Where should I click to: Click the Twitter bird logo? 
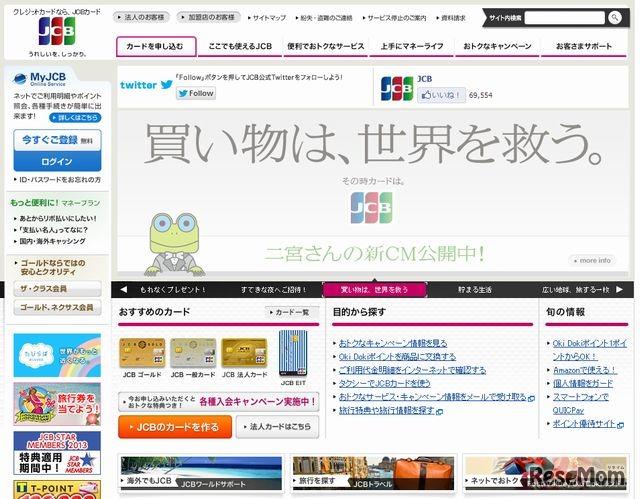(167, 84)
